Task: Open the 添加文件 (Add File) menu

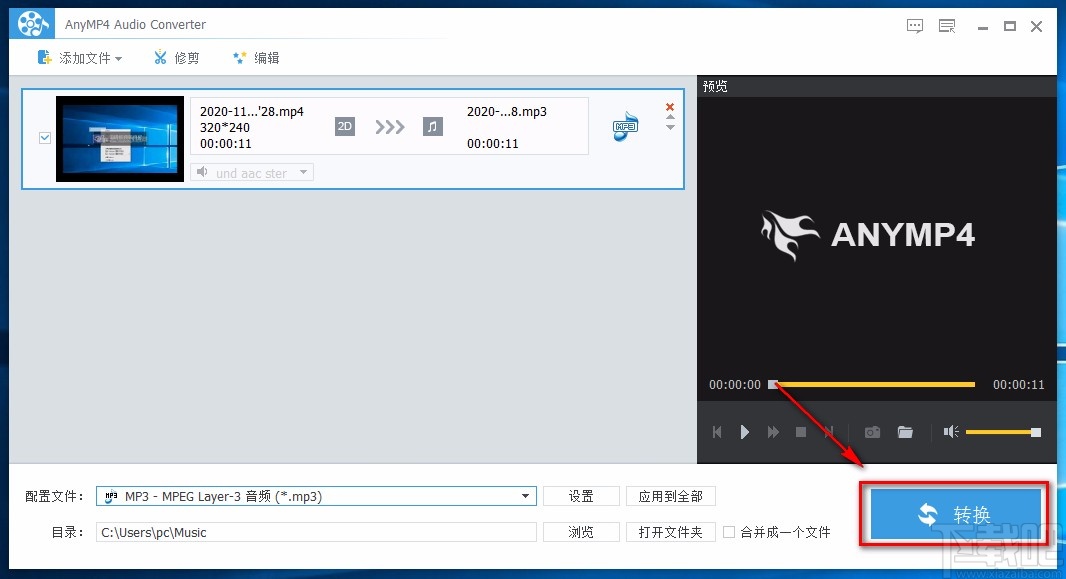Action: click(x=80, y=58)
